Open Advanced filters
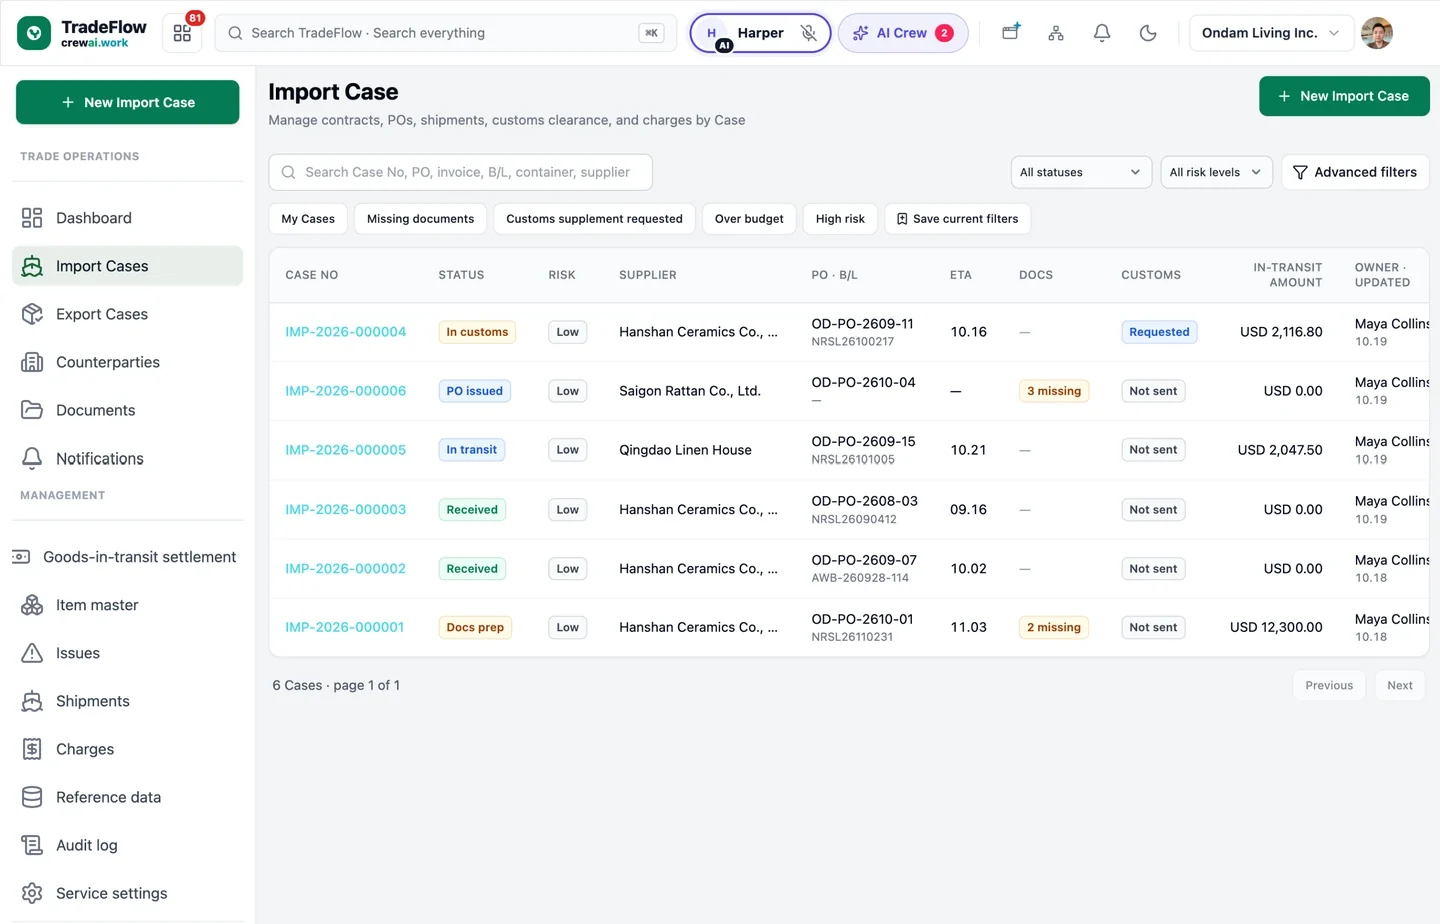The height and width of the screenshot is (924, 1440). click(1355, 172)
